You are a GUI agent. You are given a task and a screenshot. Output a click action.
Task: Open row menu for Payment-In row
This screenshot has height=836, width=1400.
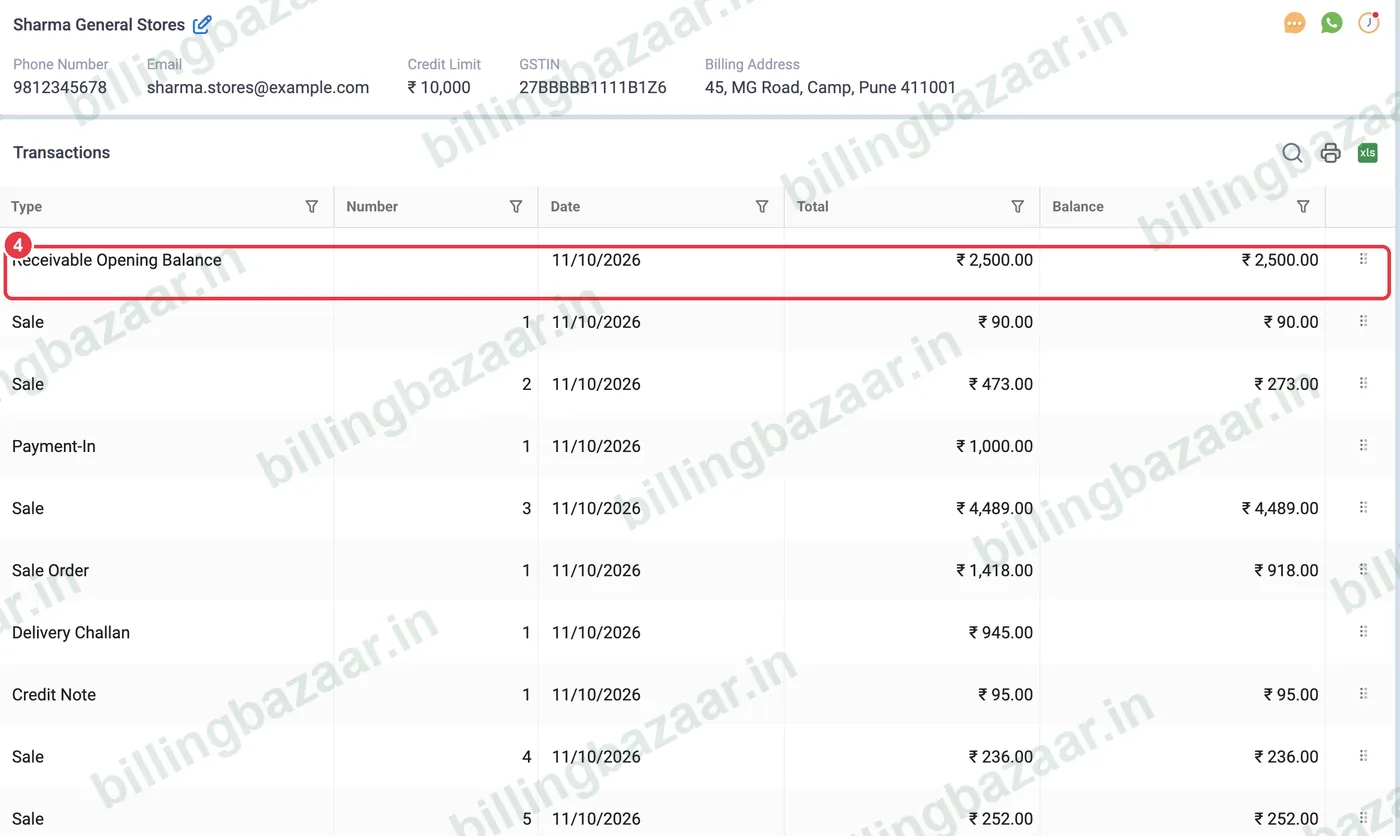click(x=1363, y=446)
